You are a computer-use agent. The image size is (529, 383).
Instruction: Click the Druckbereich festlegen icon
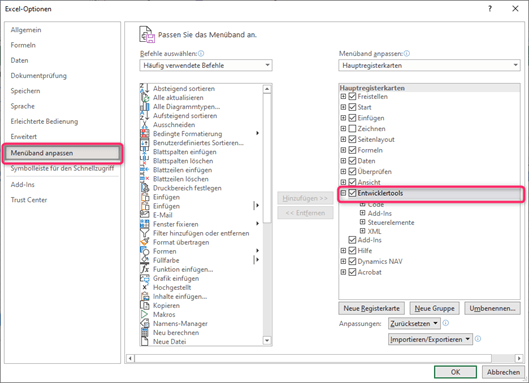pyautogui.click(x=144, y=188)
